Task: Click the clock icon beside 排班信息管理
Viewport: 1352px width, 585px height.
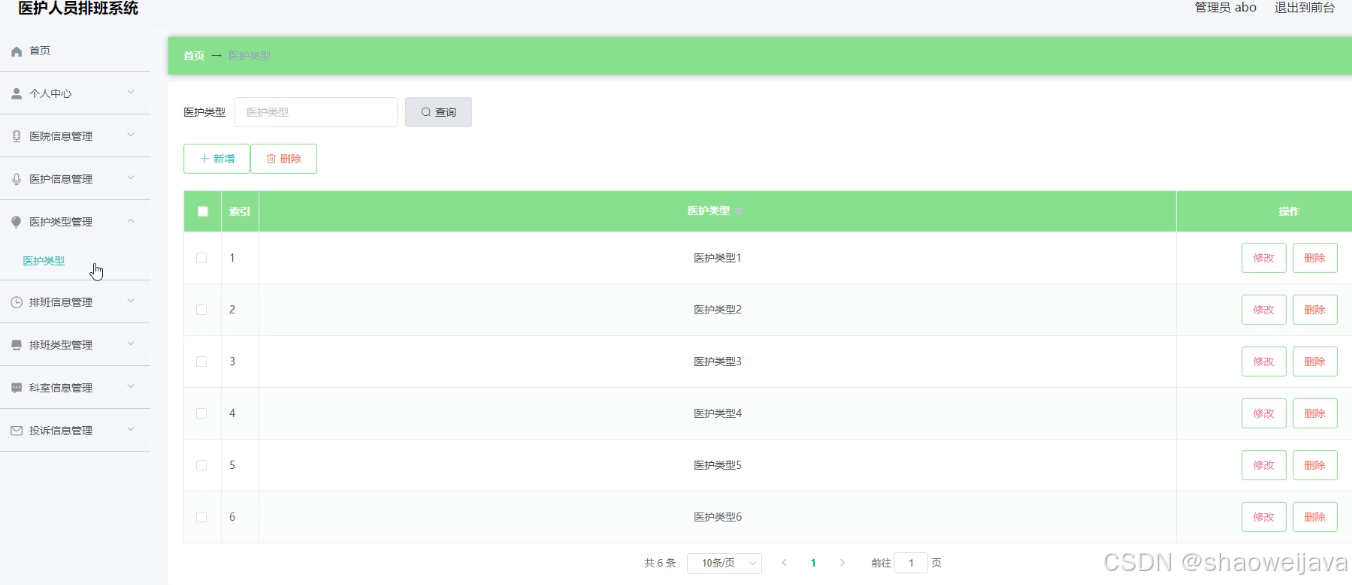Action: tap(16, 302)
